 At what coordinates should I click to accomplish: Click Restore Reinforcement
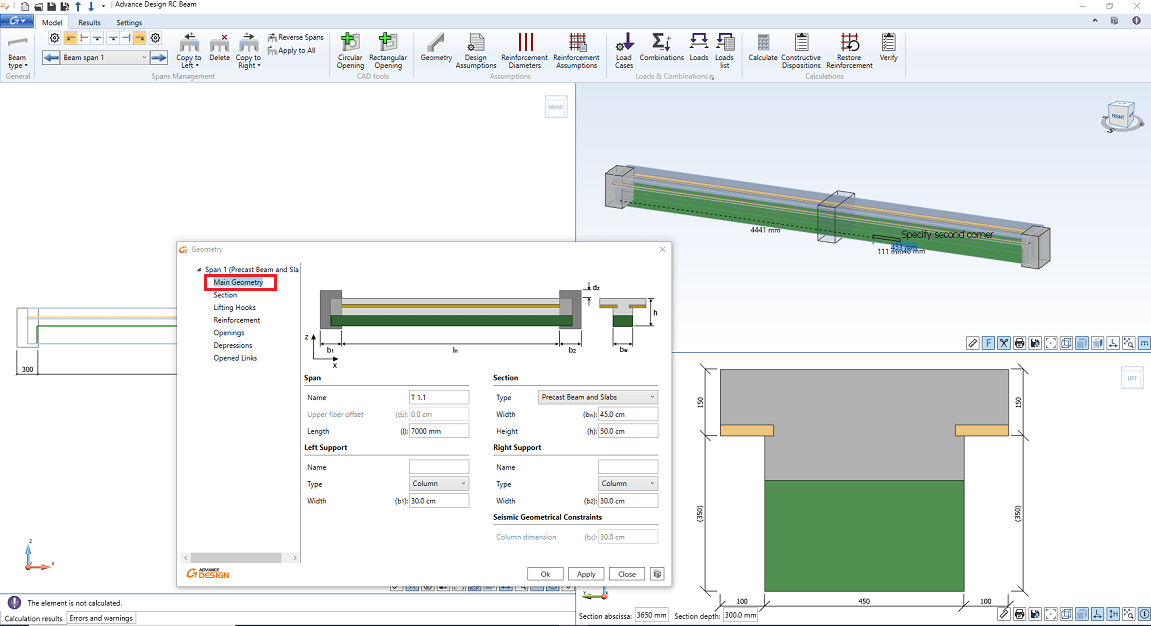tap(849, 51)
